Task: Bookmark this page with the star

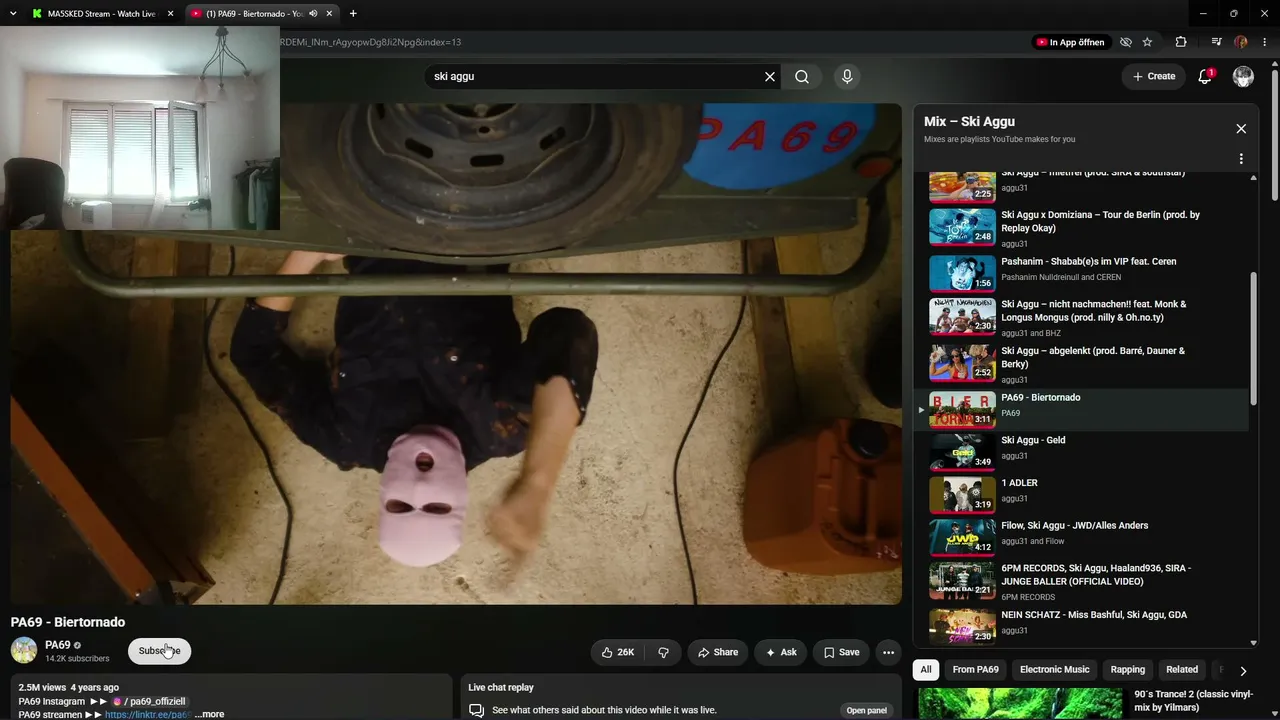Action: point(1147,42)
